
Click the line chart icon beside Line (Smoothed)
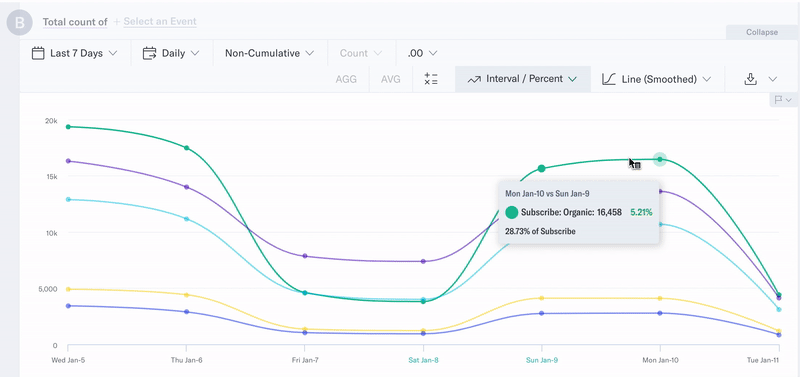pos(609,79)
